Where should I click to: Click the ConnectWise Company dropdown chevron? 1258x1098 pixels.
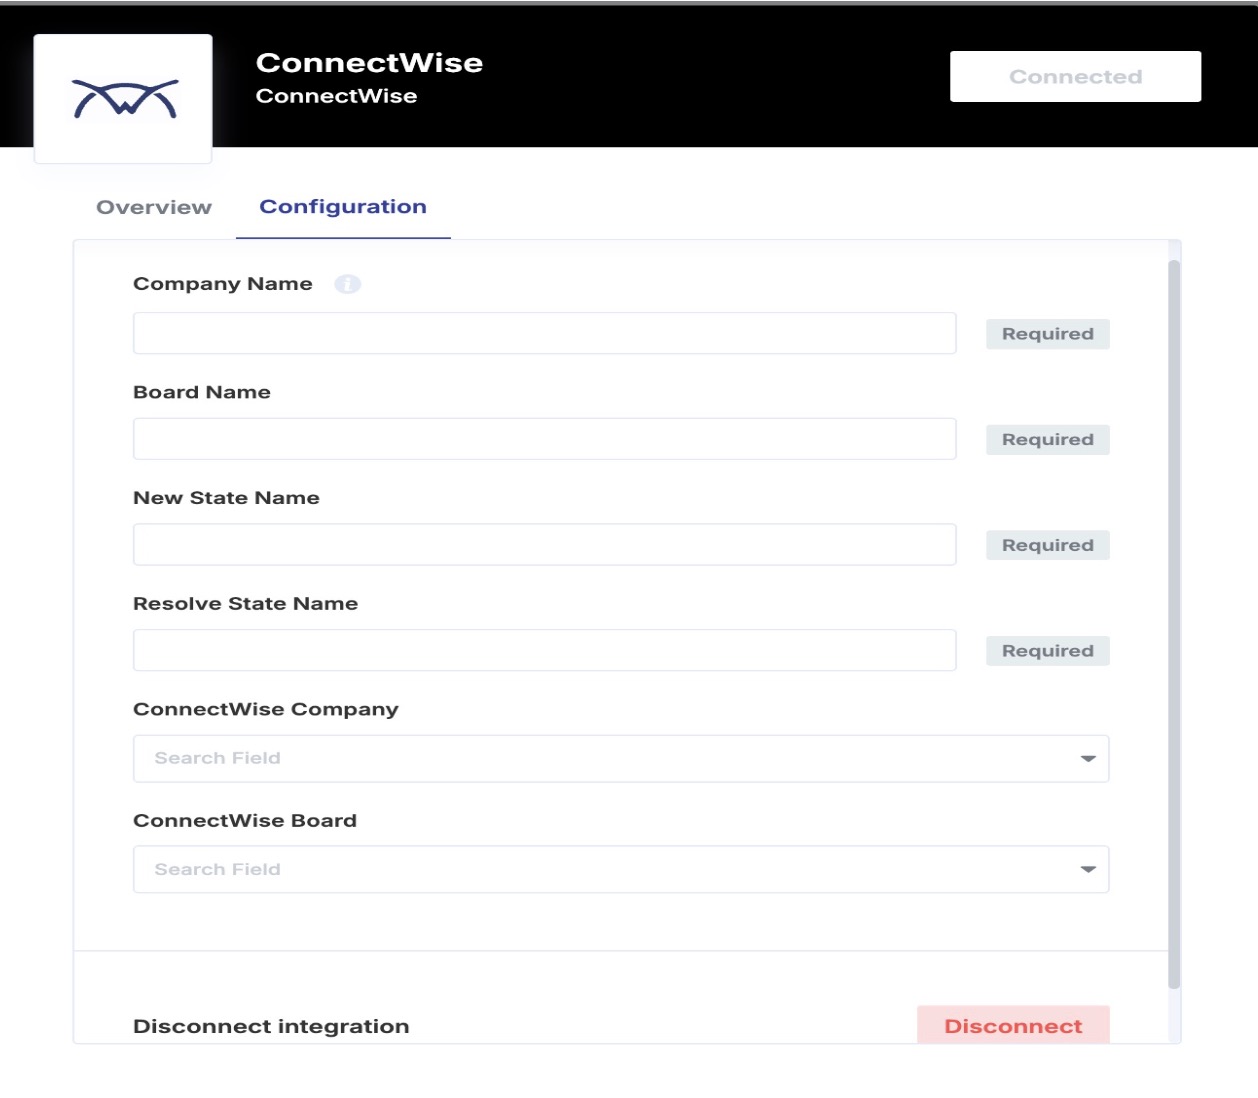point(1090,759)
